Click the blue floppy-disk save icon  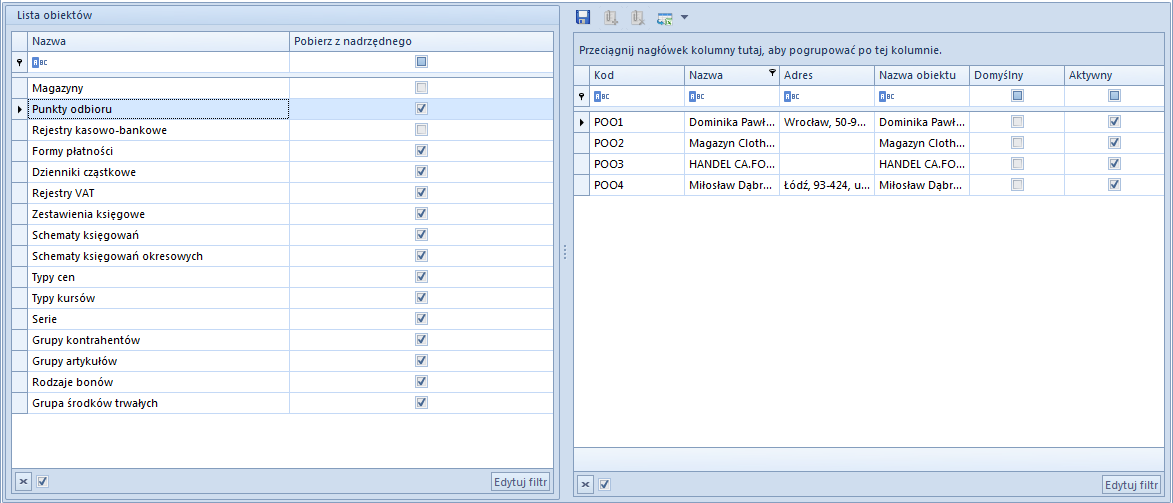pyautogui.click(x=584, y=17)
